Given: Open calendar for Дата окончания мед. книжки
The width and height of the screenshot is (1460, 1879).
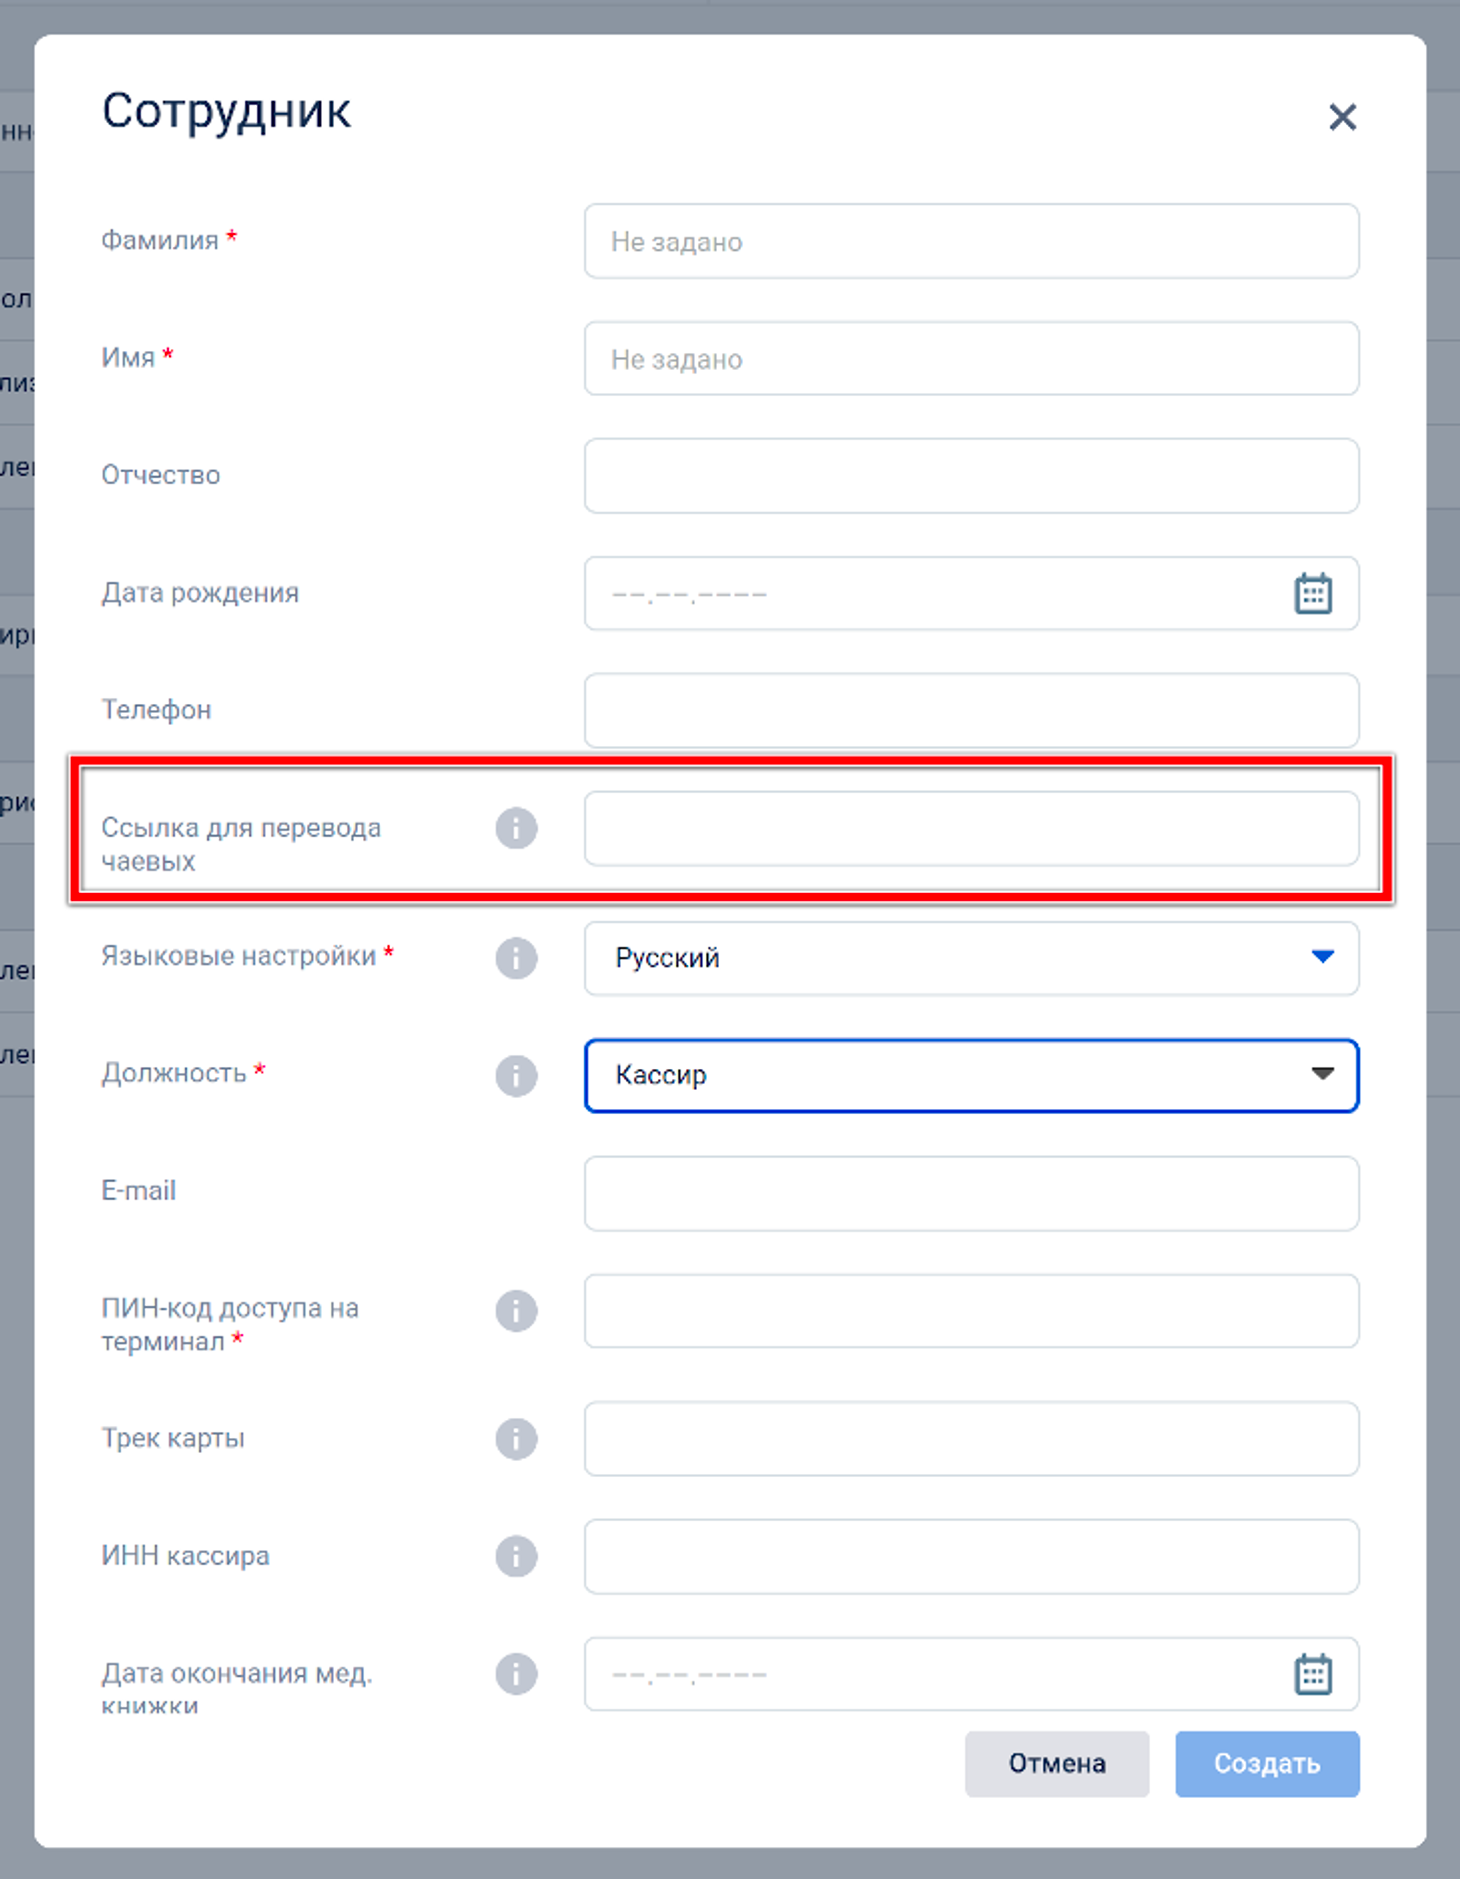Looking at the screenshot, I should pyautogui.click(x=1313, y=1674).
